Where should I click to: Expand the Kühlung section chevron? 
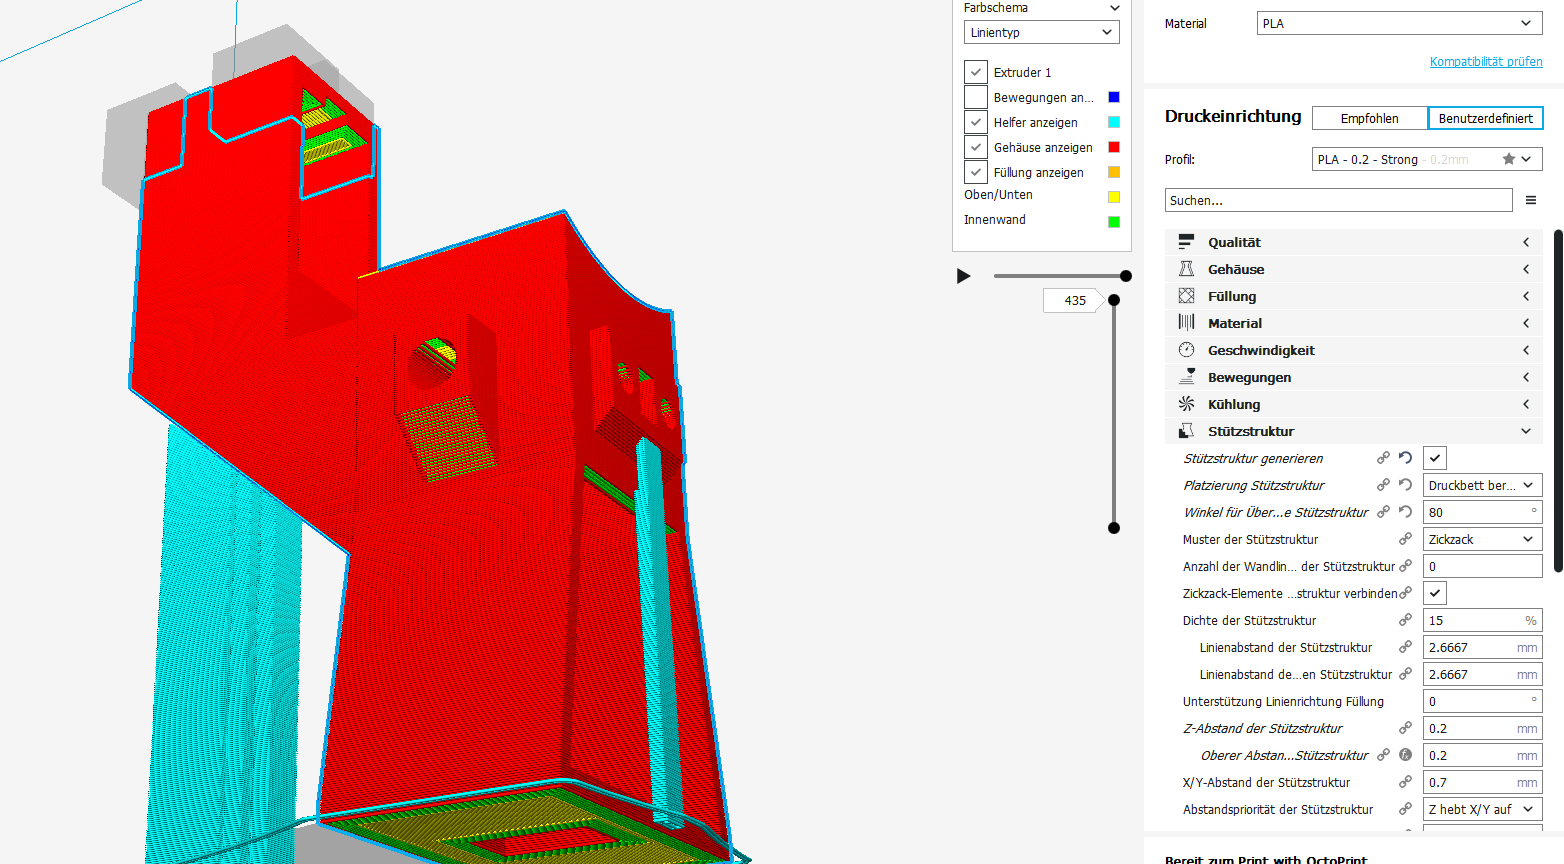click(1526, 404)
